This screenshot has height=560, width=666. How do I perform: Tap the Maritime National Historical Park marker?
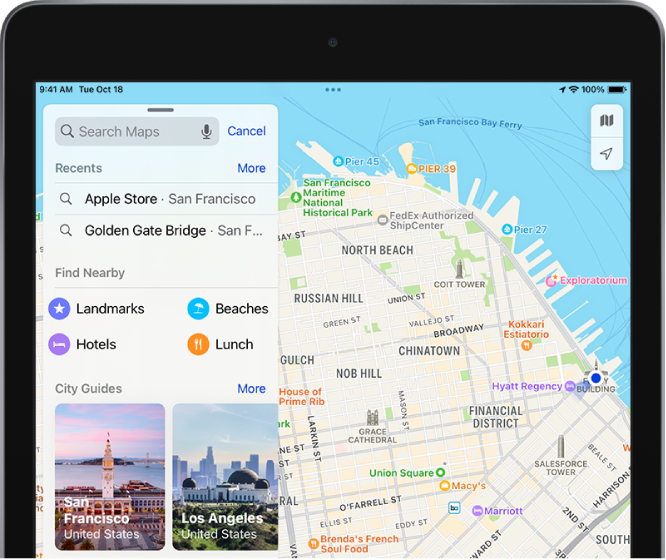pos(296,198)
